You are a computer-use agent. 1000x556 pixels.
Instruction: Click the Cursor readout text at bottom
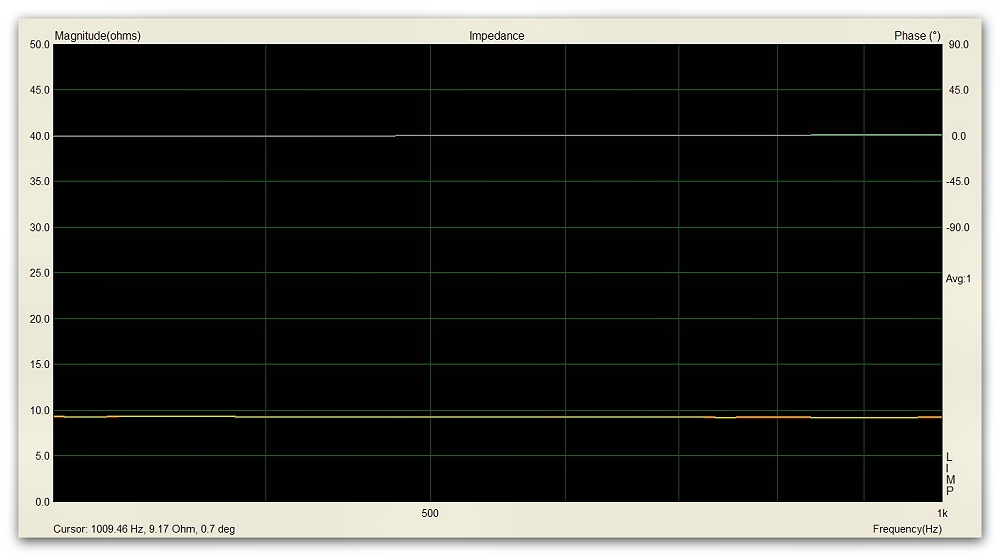tap(144, 529)
